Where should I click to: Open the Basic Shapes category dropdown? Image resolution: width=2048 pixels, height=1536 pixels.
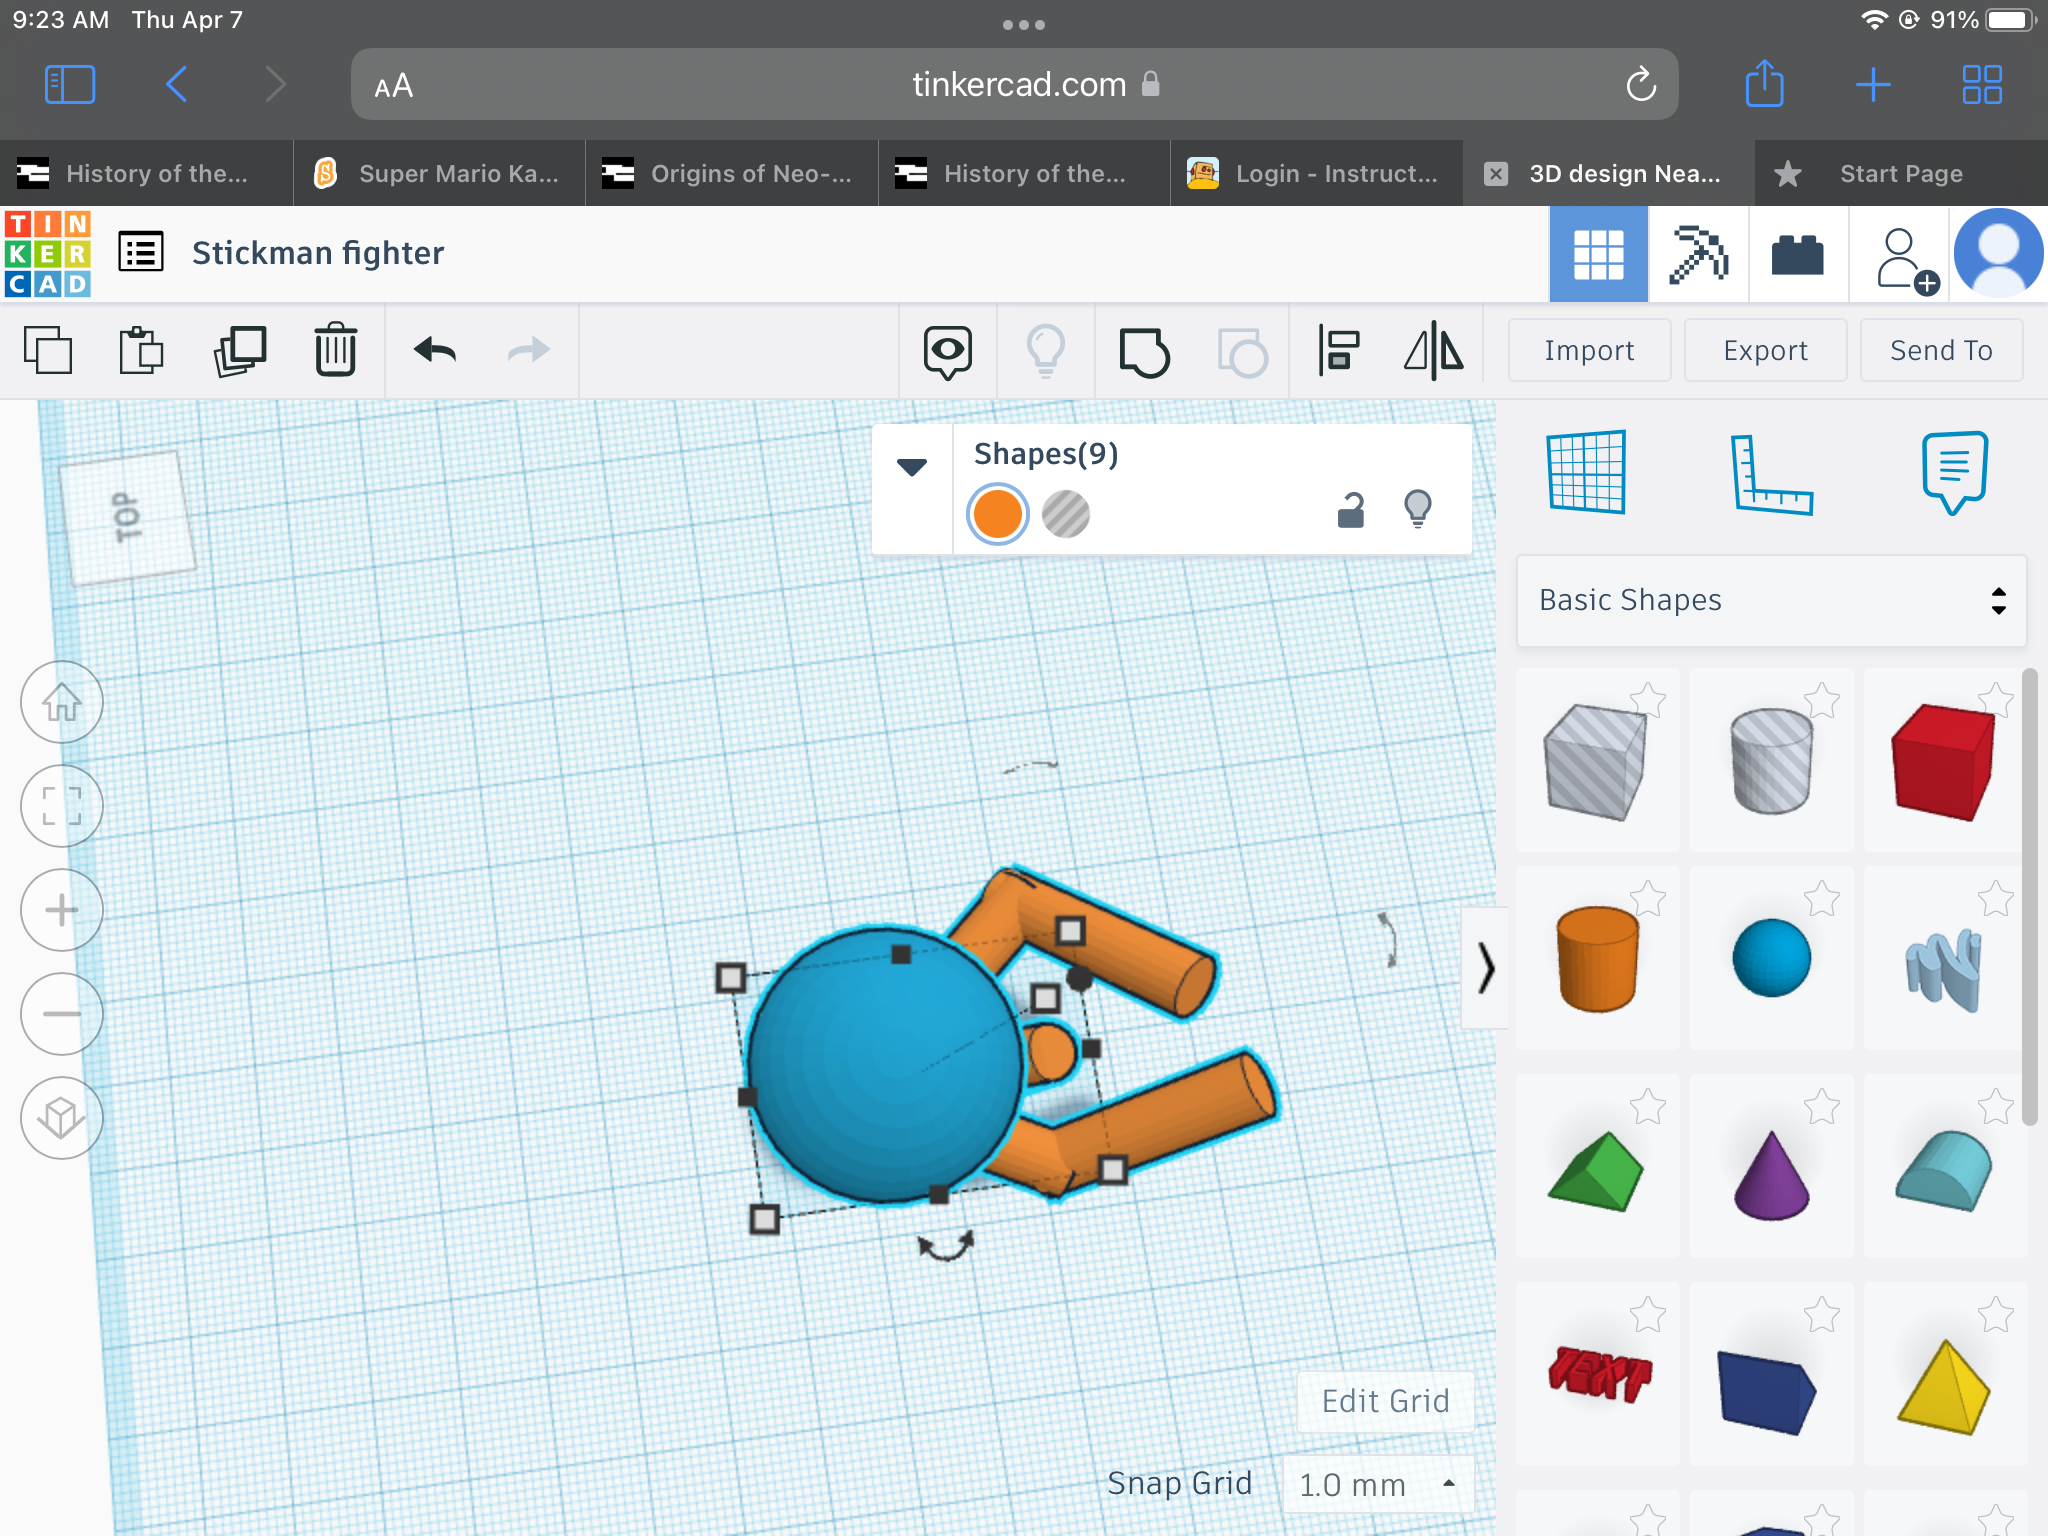coord(1771,600)
